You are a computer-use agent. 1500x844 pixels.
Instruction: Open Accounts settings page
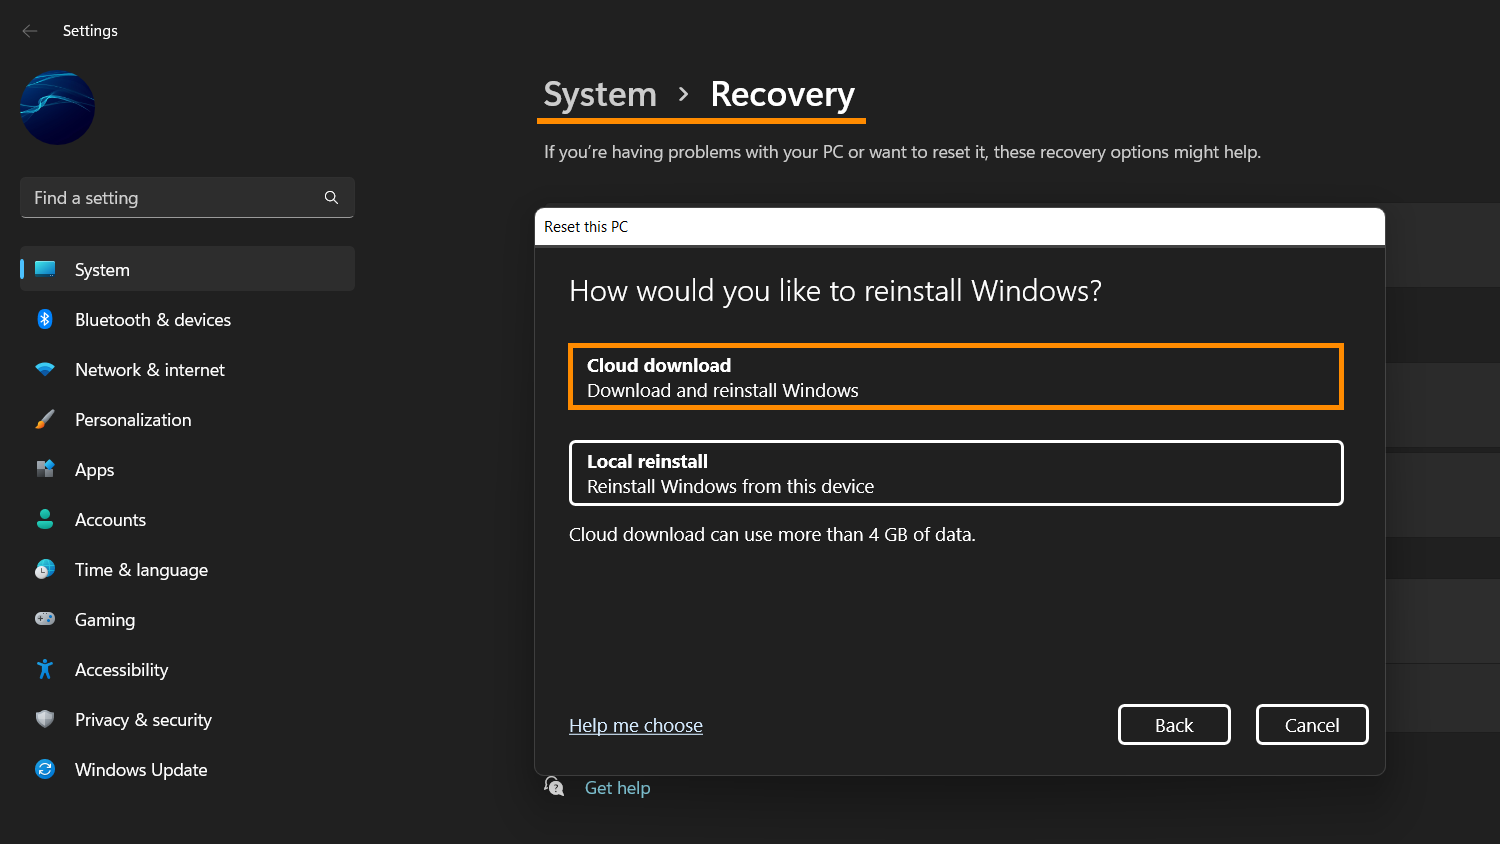click(x=110, y=520)
